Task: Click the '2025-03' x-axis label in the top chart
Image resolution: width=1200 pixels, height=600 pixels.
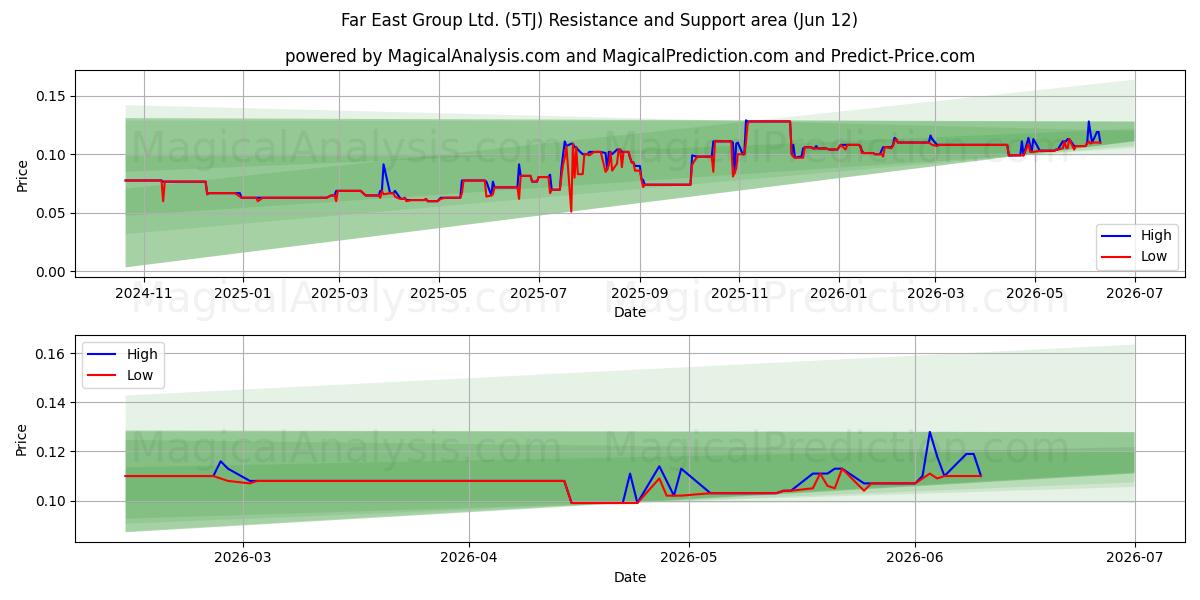Action: pyautogui.click(x=338, y=293)
